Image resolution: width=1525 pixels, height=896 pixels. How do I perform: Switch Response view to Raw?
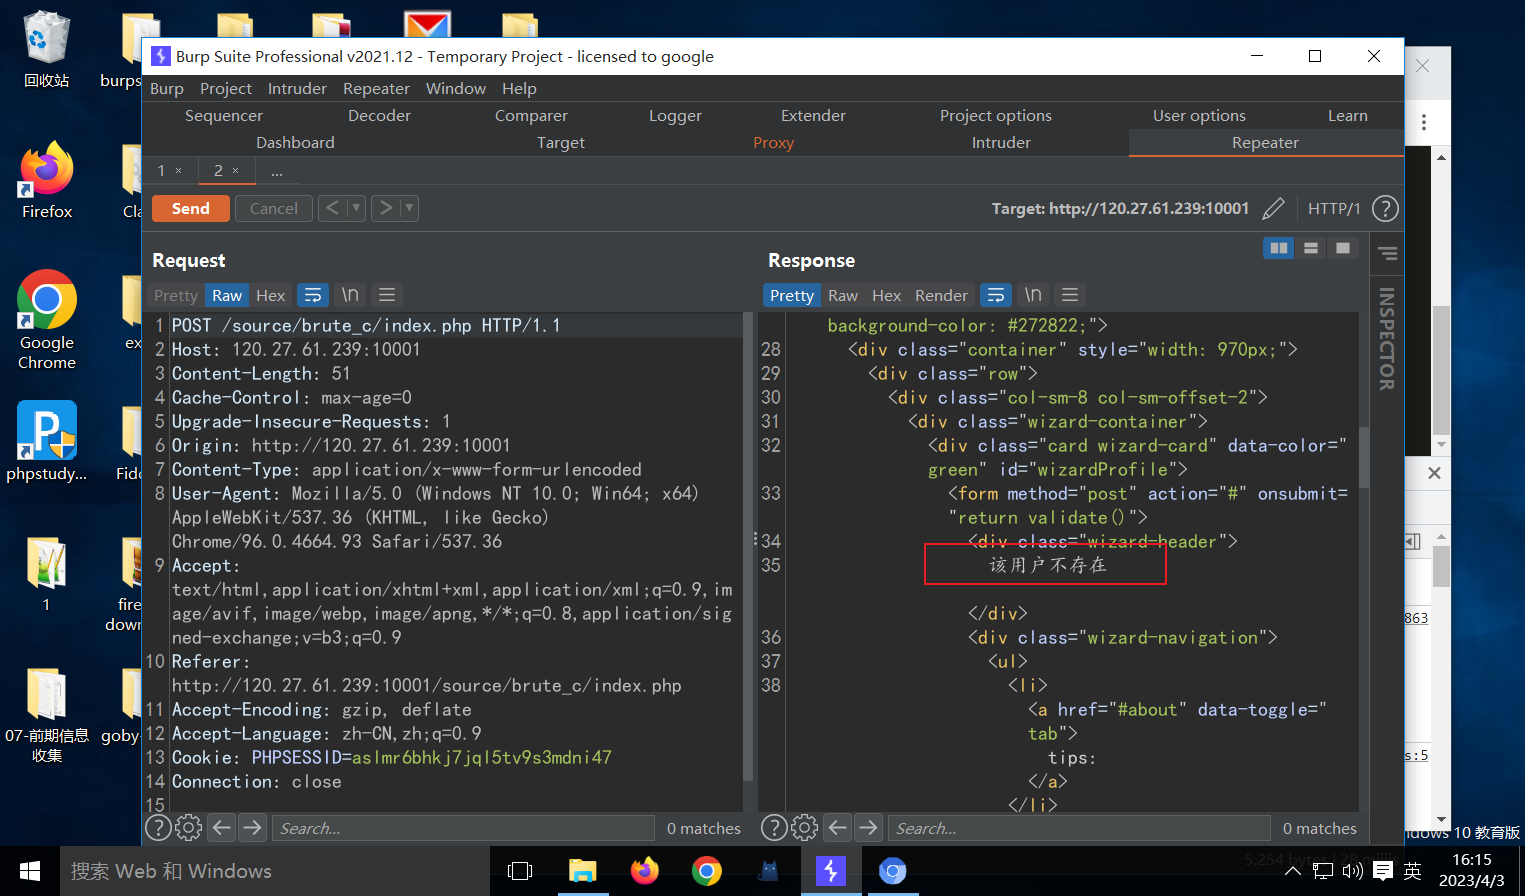click(843, 295)
